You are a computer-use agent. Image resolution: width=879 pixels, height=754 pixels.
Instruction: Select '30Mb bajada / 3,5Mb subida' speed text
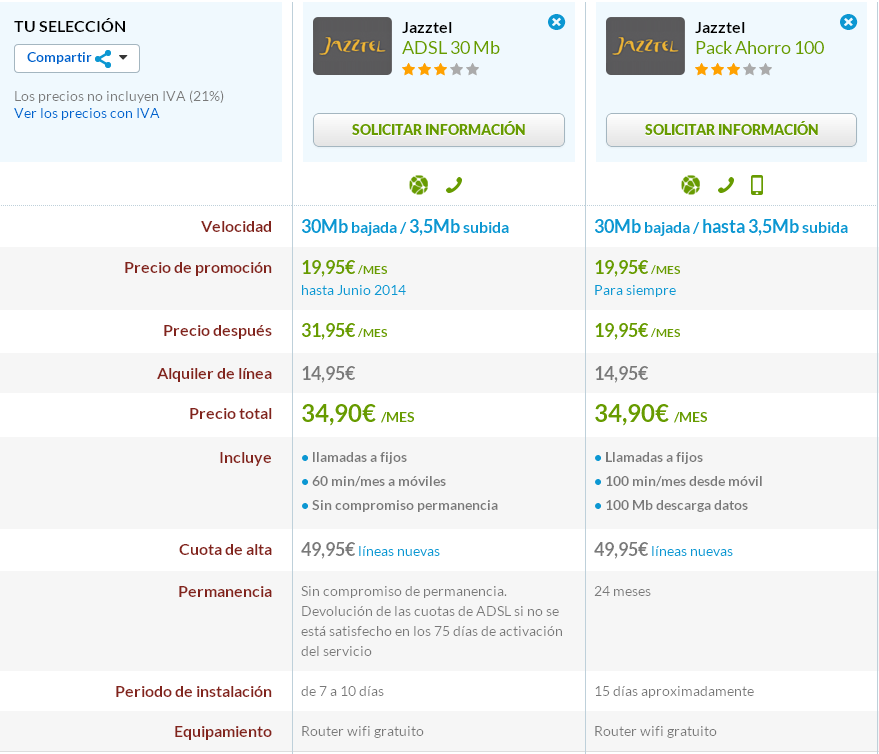coord(405,227)
